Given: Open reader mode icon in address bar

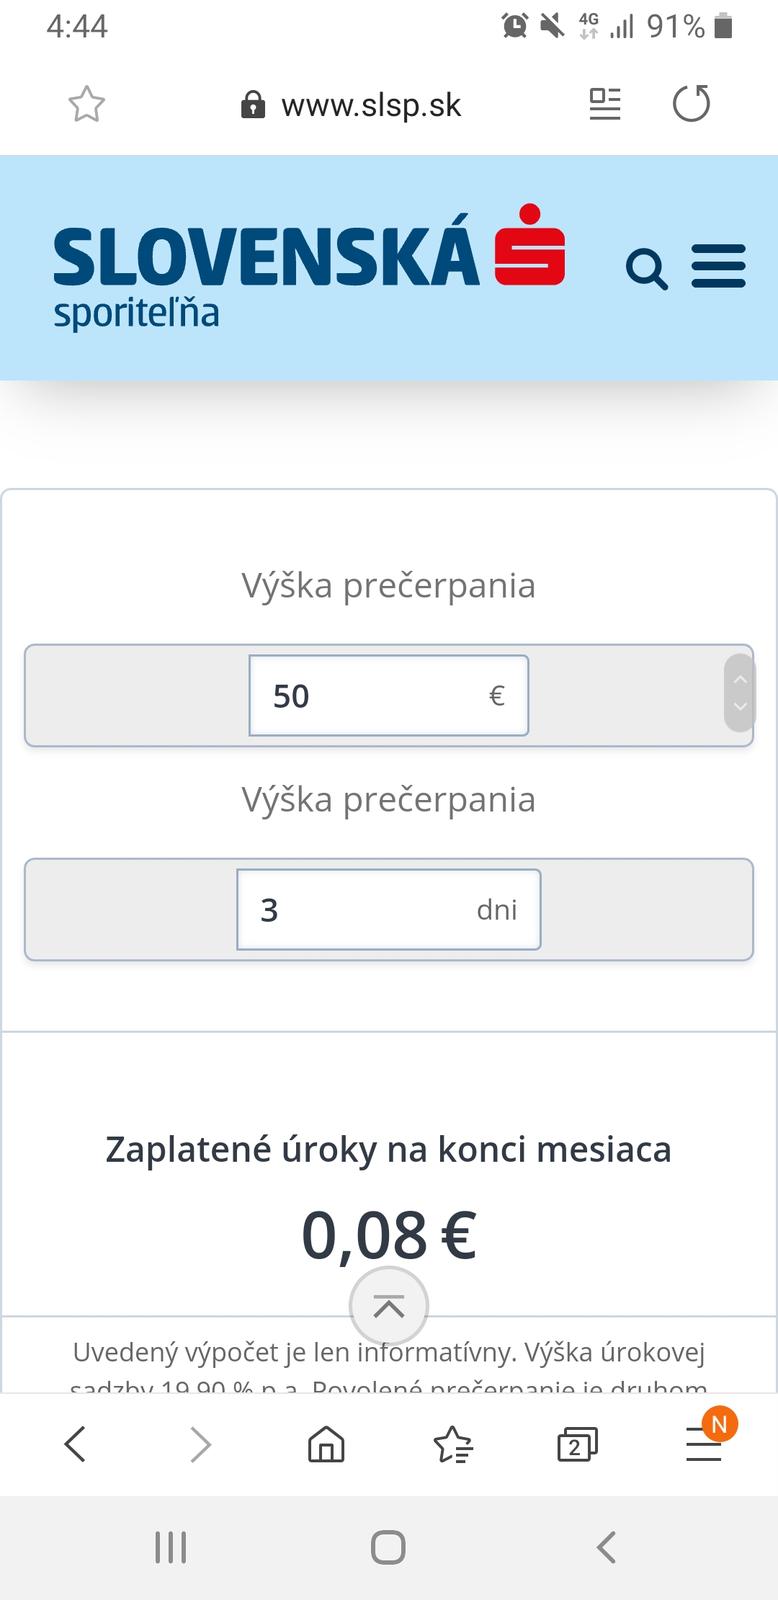Looking at the screenshot, I should [x=605, y=104].
